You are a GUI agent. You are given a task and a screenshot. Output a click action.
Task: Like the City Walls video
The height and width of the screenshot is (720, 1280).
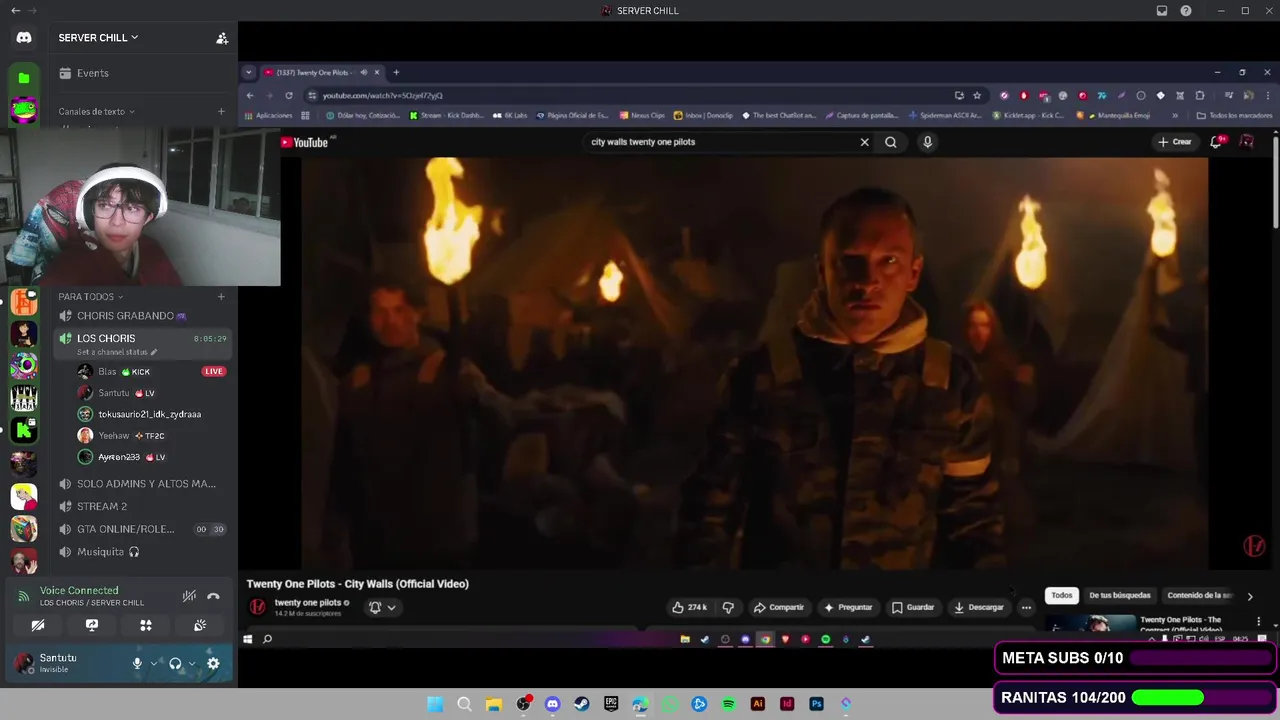pos(690,607)
